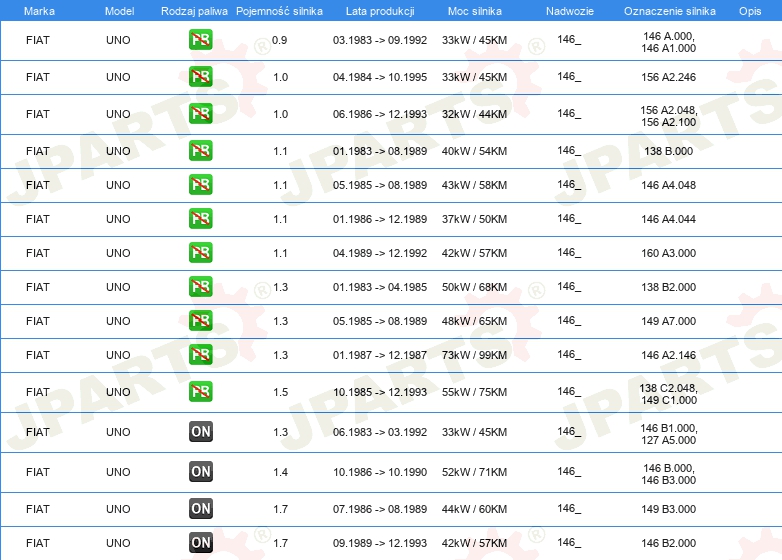Select the production years 04.1984 -> 10.1995
Screen dimensions: 782x560
pos(380,77)
